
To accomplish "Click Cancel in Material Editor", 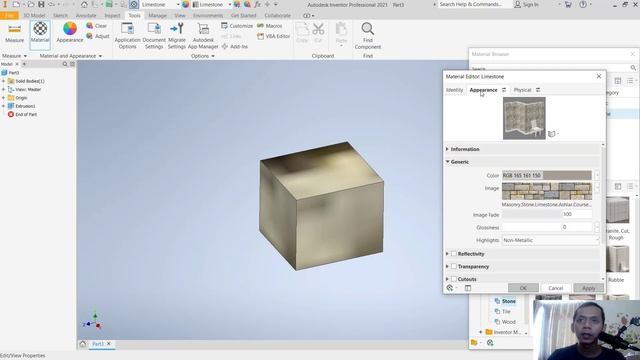I will [x=556, y=288].
